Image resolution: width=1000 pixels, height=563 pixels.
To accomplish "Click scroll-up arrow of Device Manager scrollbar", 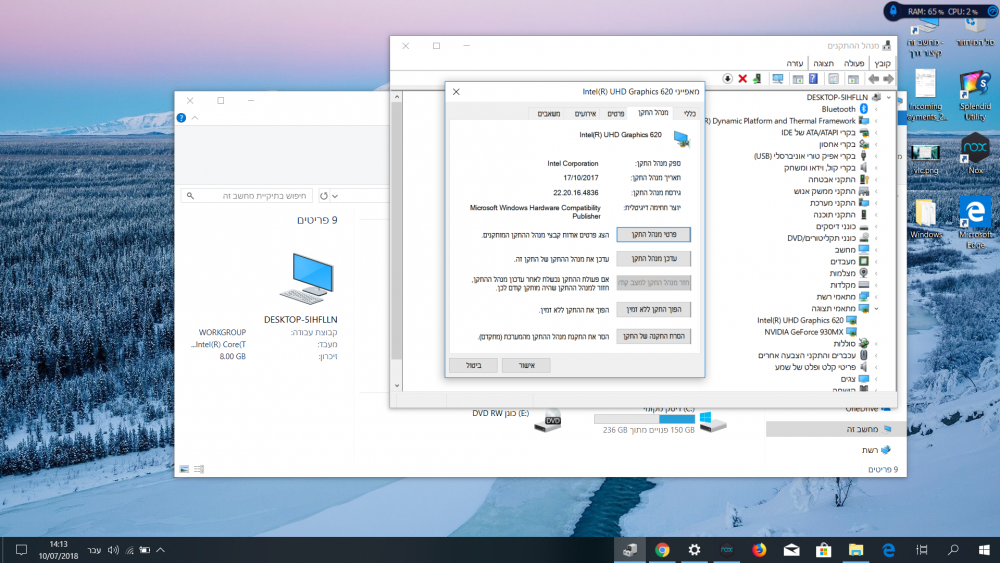I will click(x=397, y=97).
